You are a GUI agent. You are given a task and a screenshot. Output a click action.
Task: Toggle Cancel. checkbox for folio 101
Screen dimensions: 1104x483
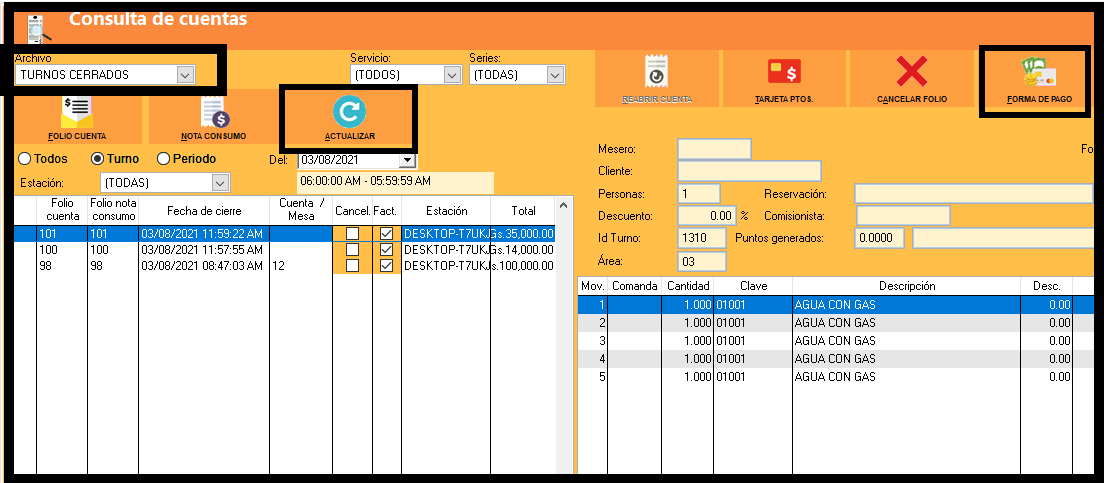click(353, 233)
